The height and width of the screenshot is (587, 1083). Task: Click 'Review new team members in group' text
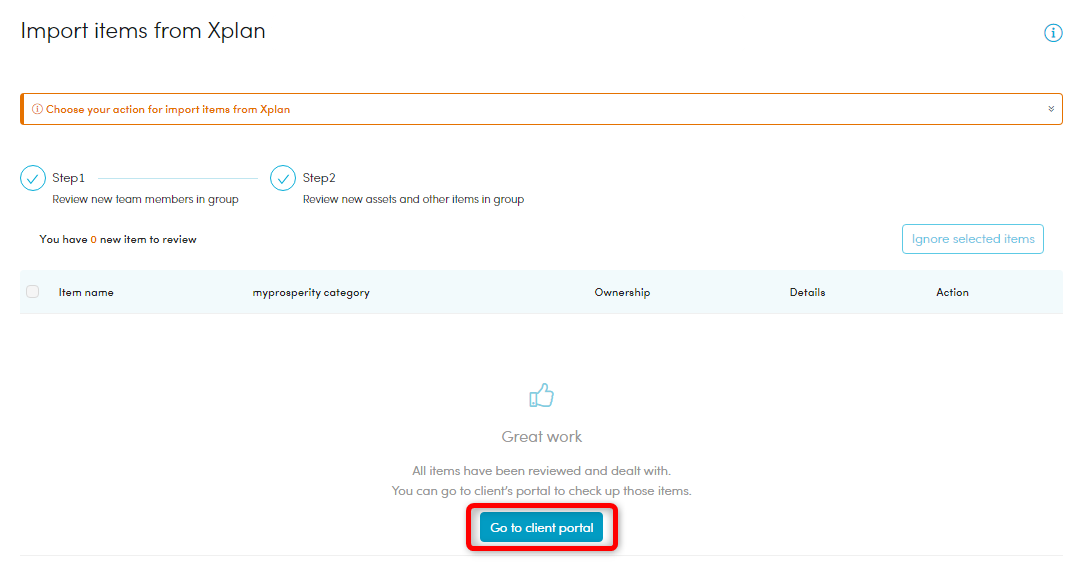pyautogui.click(x=145, y=199)
